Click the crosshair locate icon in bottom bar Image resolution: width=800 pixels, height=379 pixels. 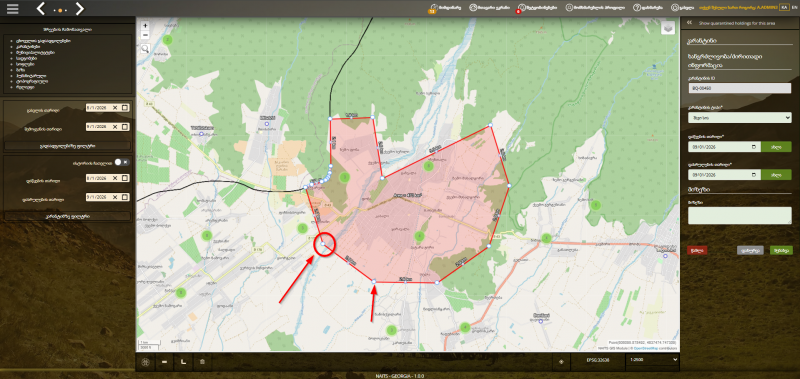coord(561,362)
